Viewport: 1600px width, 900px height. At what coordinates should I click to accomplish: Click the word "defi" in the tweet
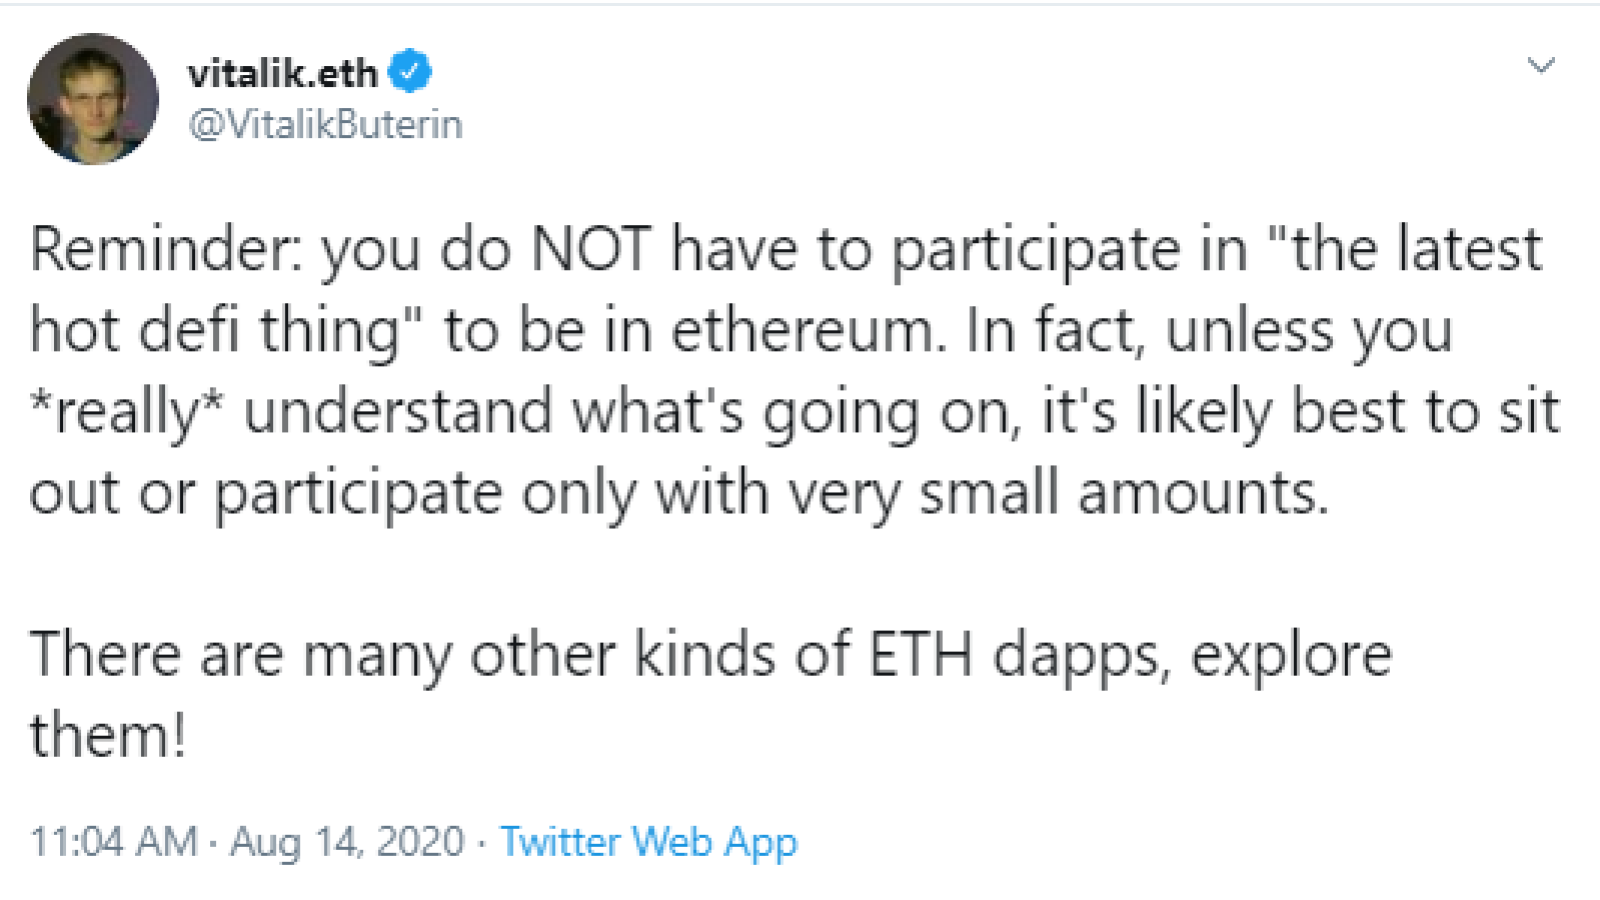click(189, 330)
